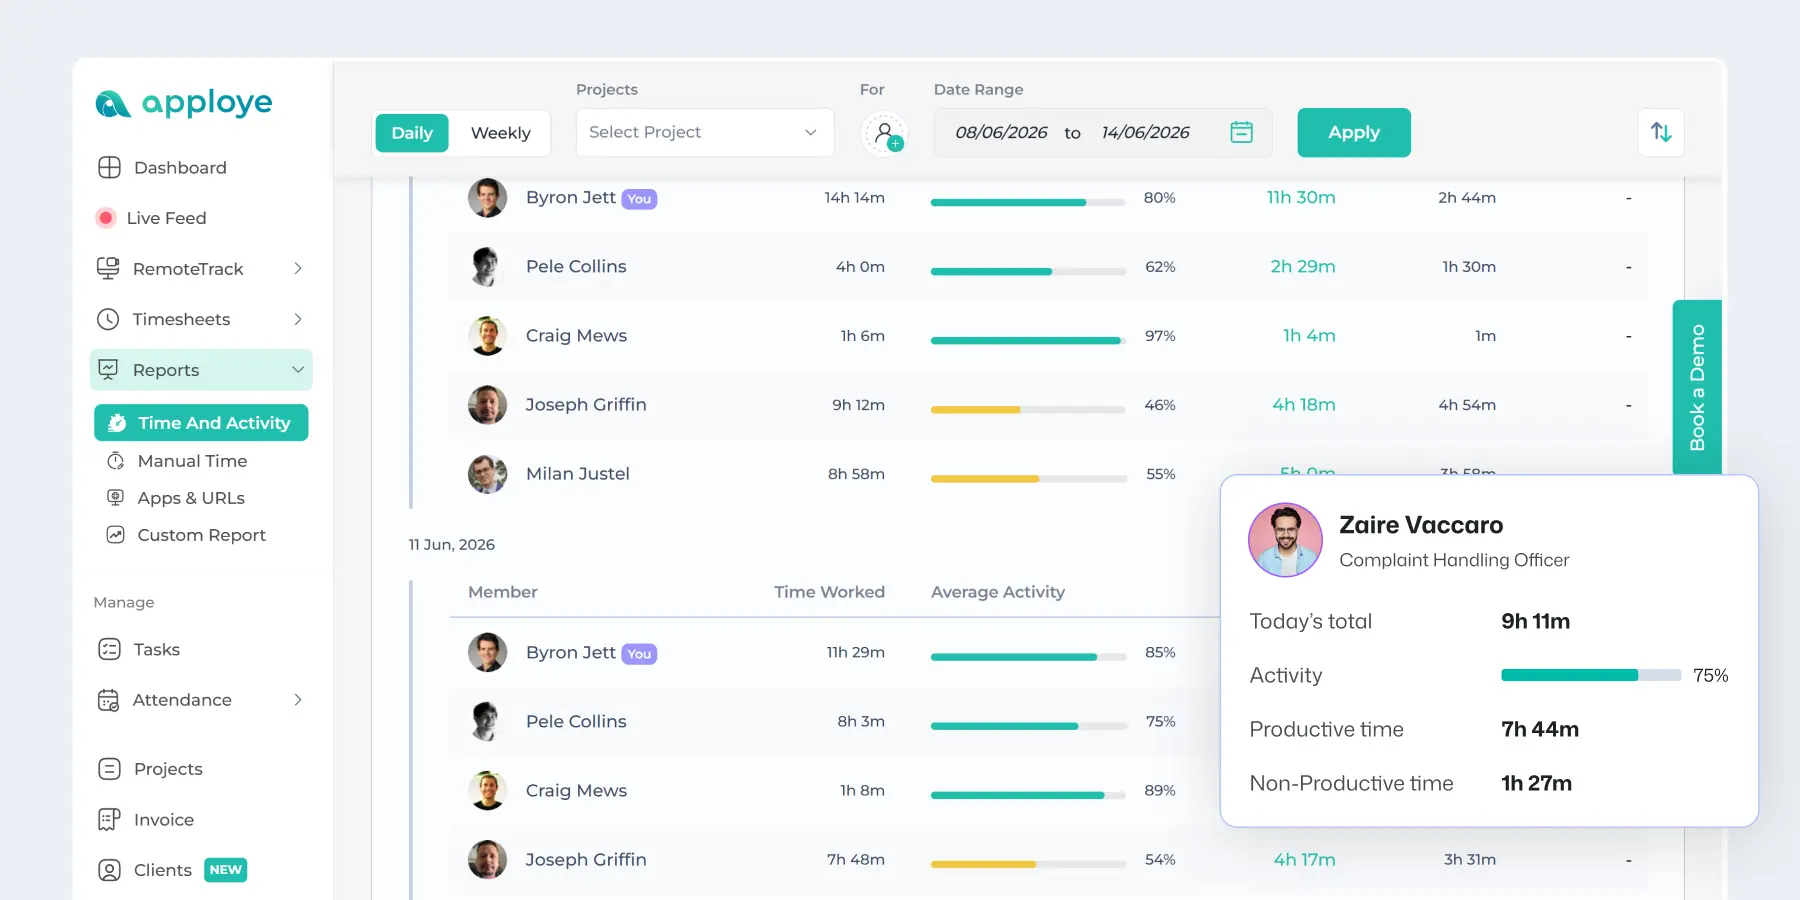Open the date range calendar picker icon
The width and height of the screenshot is (1800, 900).
pos(1241,132)
